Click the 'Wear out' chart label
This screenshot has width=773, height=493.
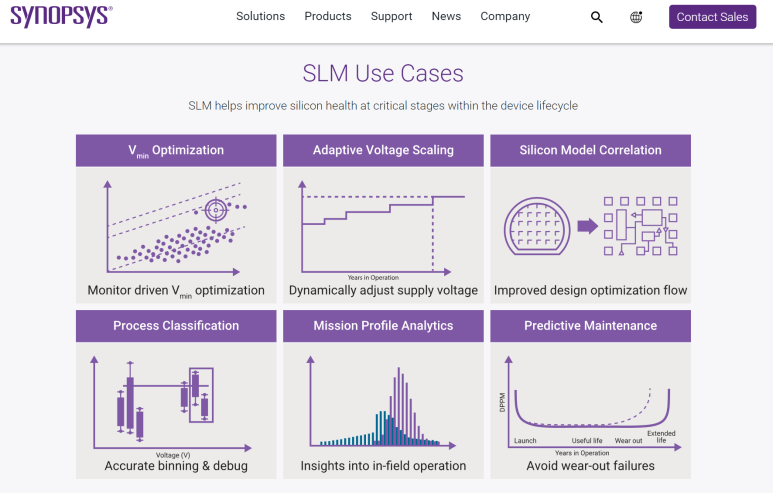(629, 441)
